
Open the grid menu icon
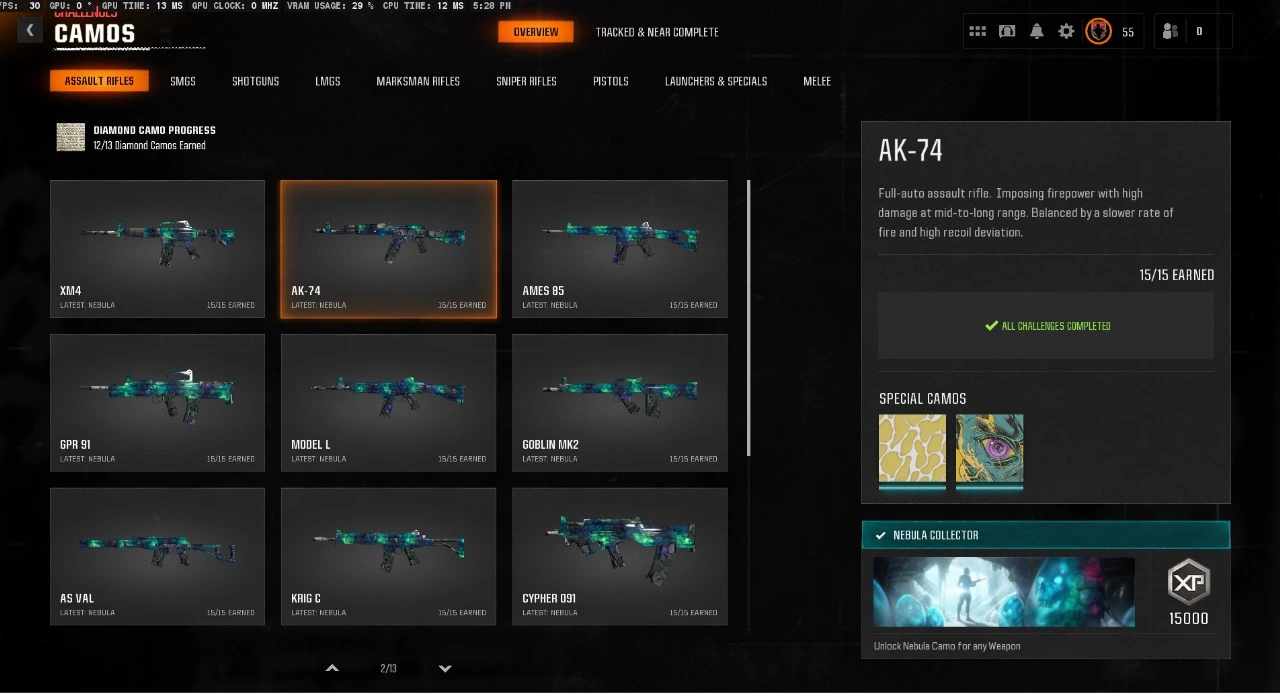(x=977, y=32)
